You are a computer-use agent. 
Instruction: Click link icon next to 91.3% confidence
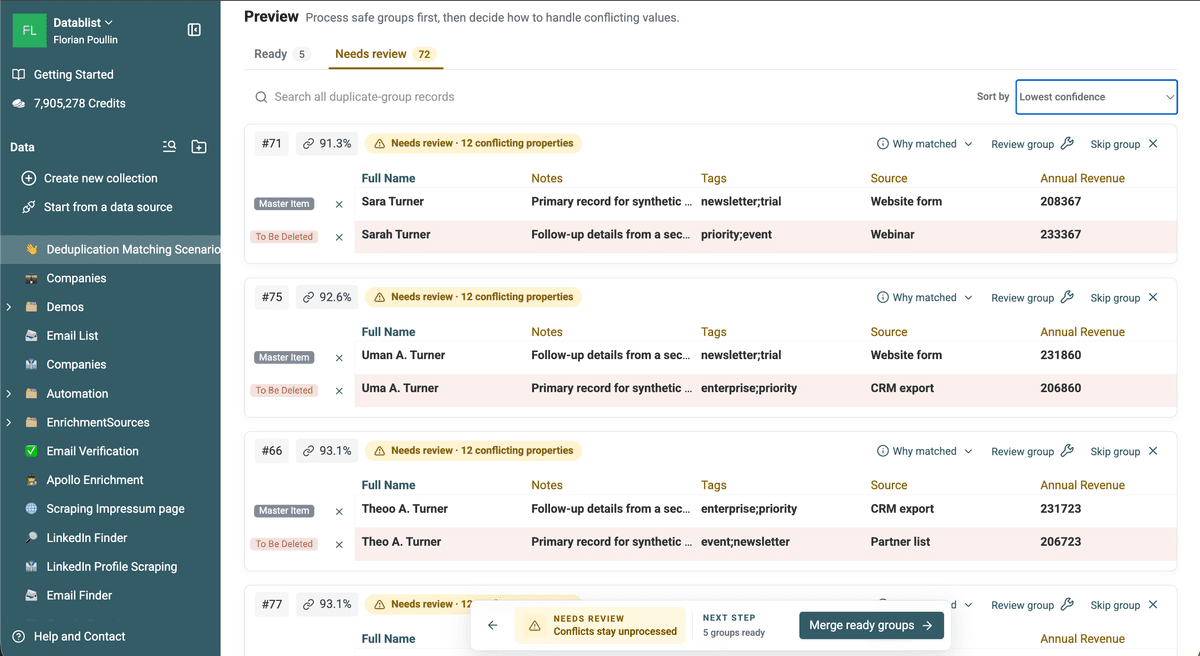click(308, 144)
